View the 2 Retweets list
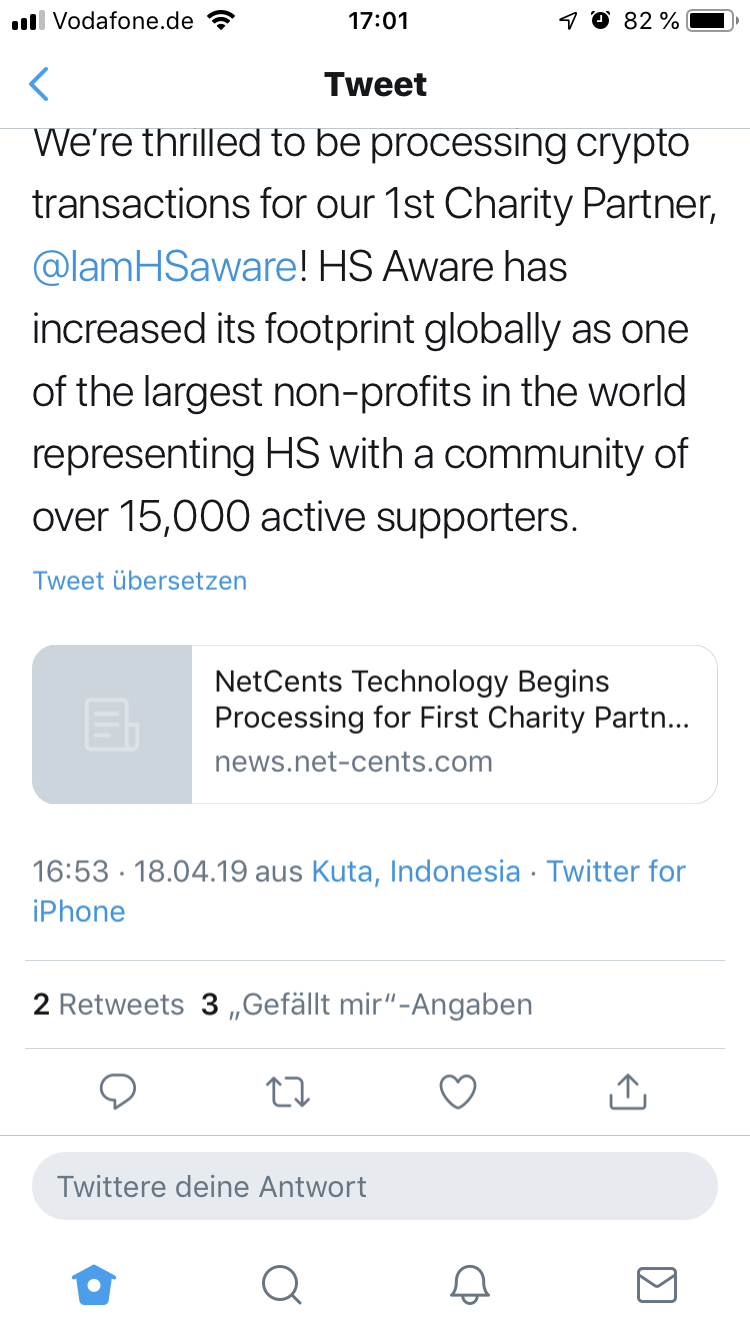This screenshot has width=750, height=1334. point(108,1004)
